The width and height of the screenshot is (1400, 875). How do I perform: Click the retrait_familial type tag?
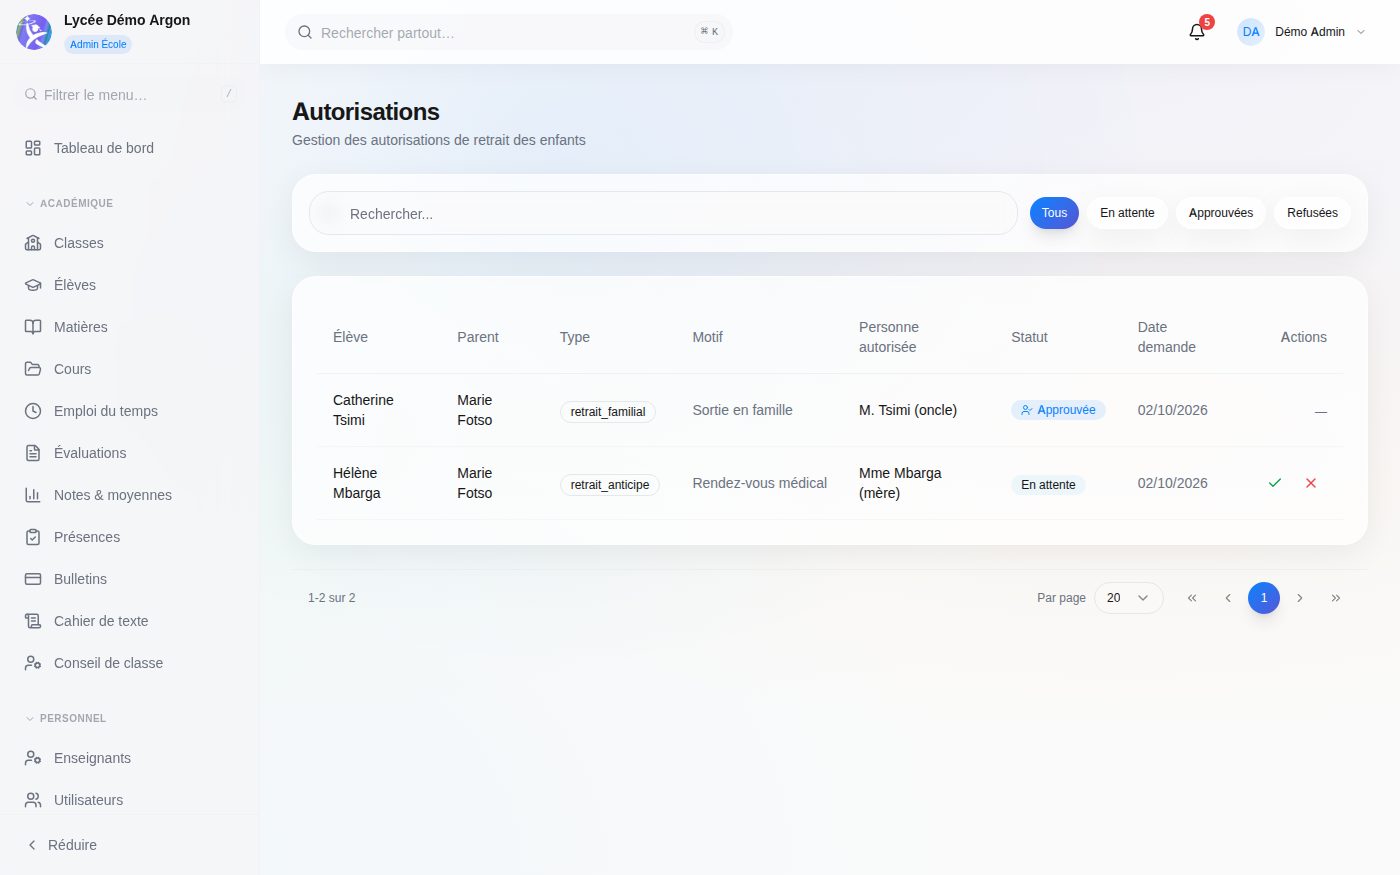[x=608, y=412]
